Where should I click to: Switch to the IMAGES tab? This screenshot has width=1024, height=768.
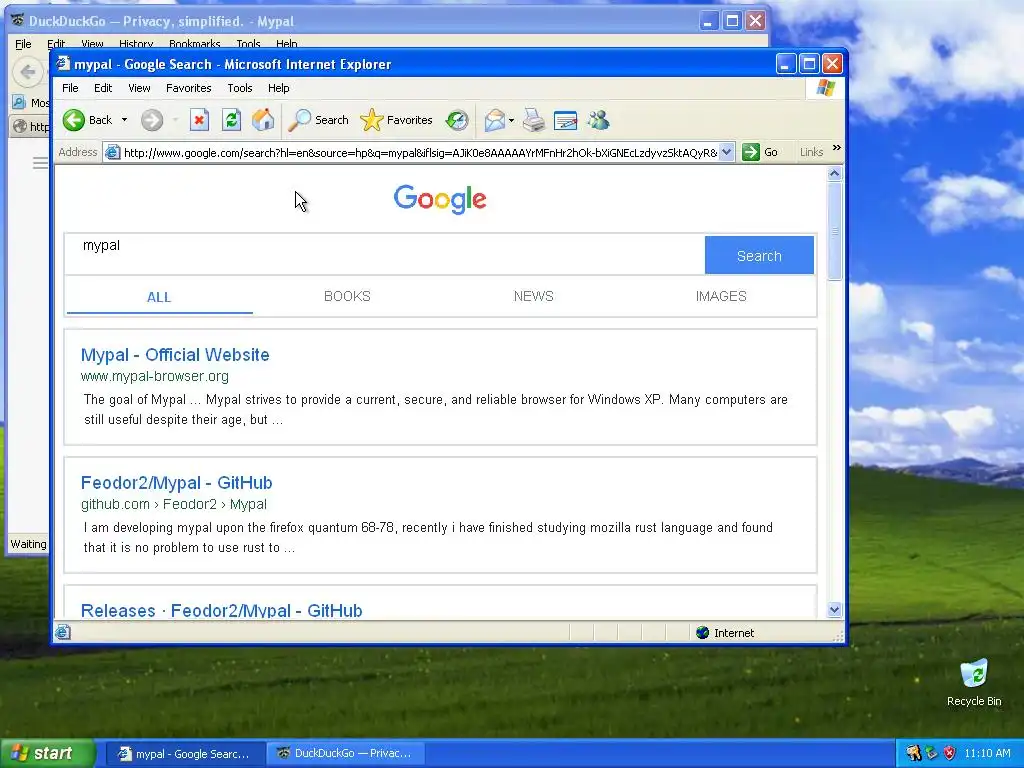coord(721,296)
